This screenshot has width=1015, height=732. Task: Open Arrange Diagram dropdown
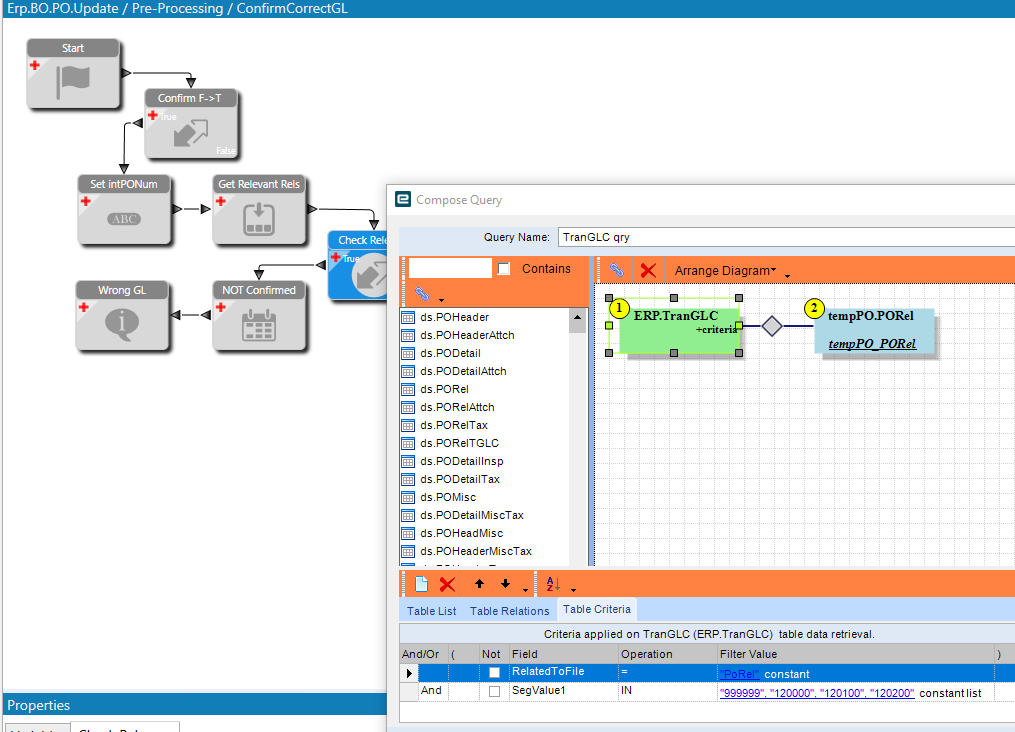coord(726,271)
